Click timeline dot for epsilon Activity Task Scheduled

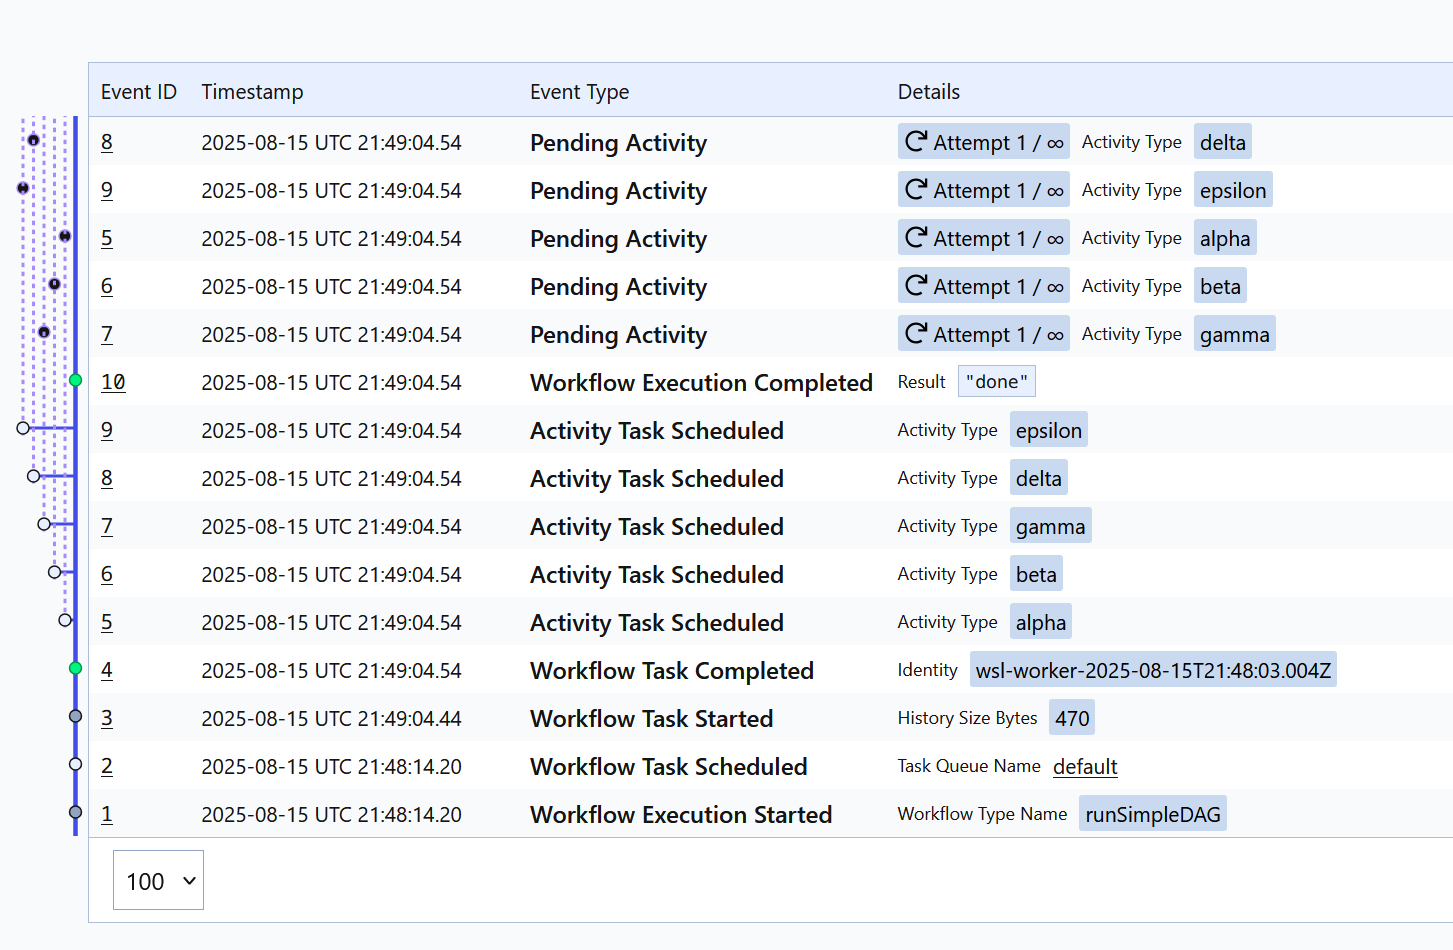[23, 428]
